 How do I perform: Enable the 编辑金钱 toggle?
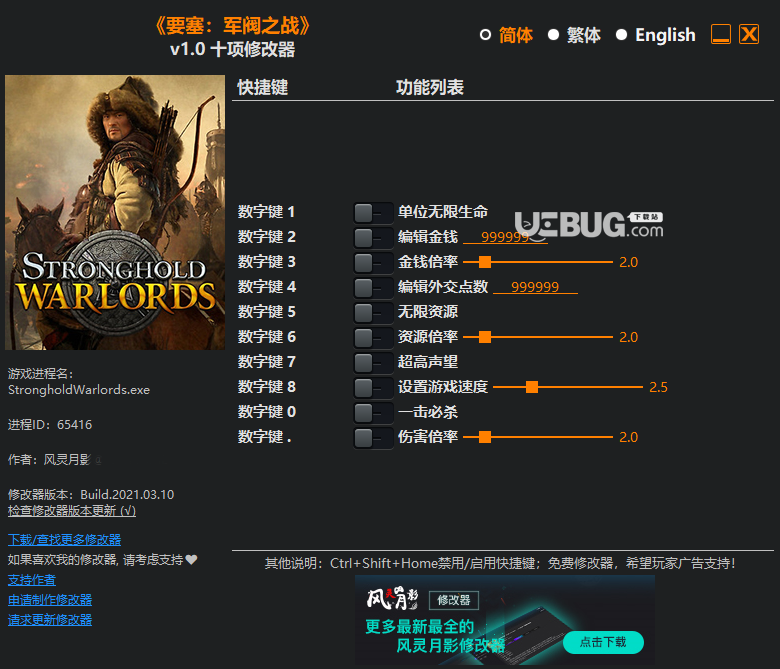374,237
